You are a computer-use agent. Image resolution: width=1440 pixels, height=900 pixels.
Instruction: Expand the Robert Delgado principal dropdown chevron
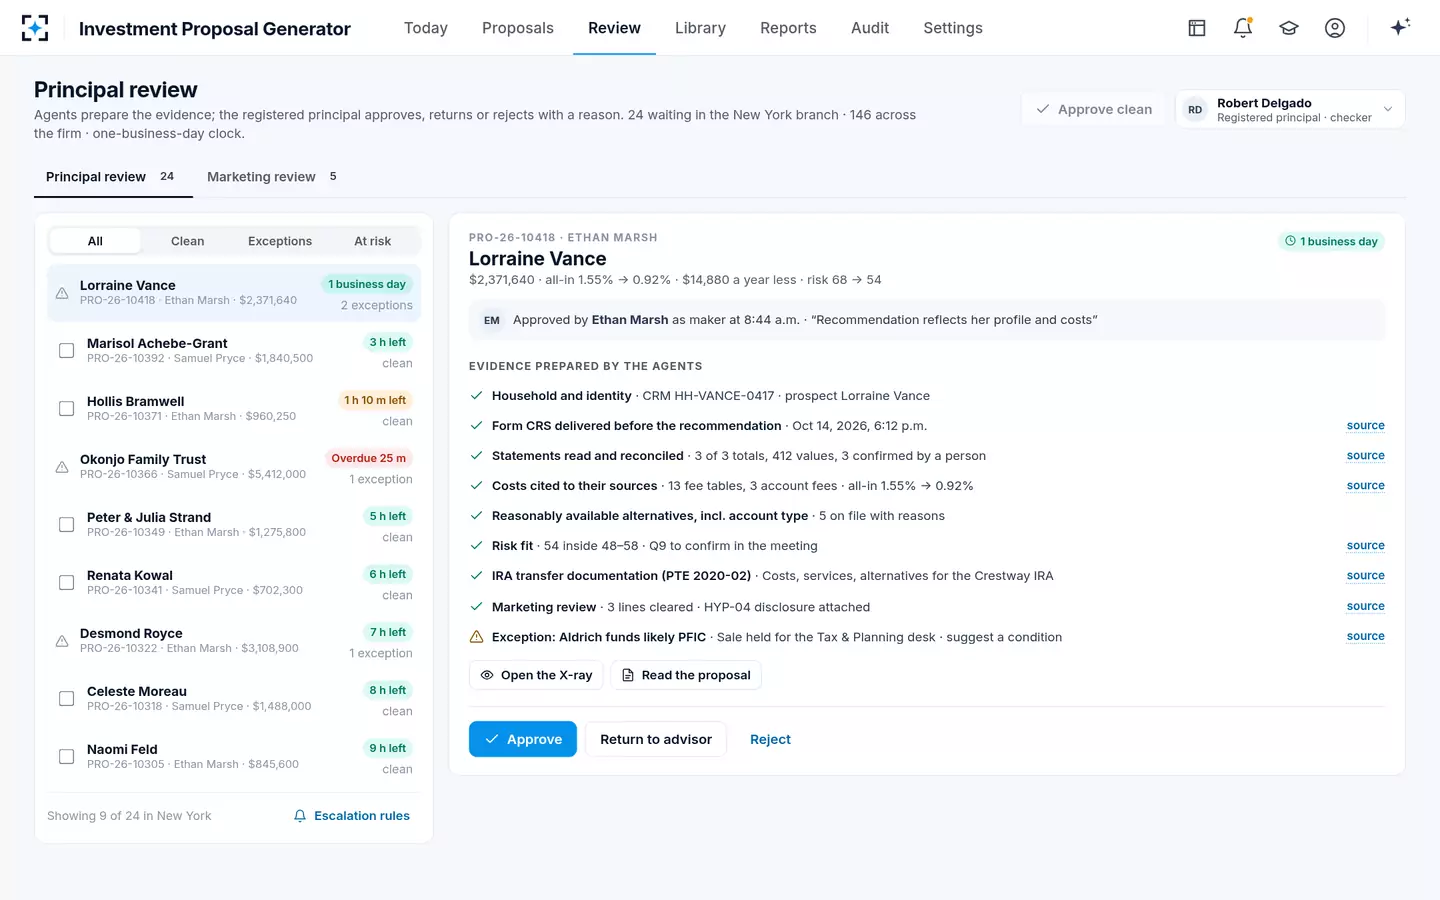(x=1387, y=110)
